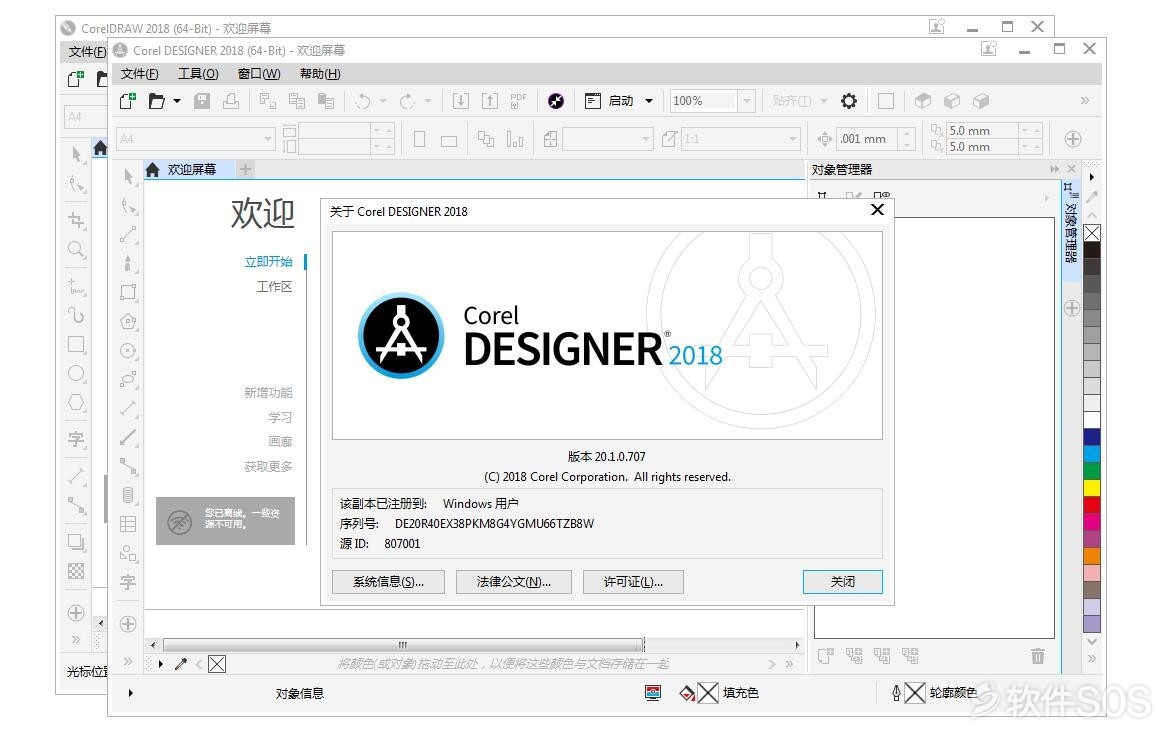Expand the 100% zoom level combo box
The width and height of the screenshot is (1168, 731).
coord(746,101)
